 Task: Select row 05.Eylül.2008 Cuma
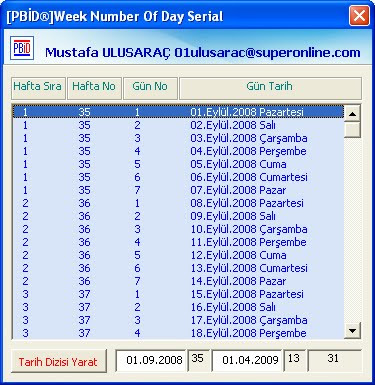(x=178, y=164)
